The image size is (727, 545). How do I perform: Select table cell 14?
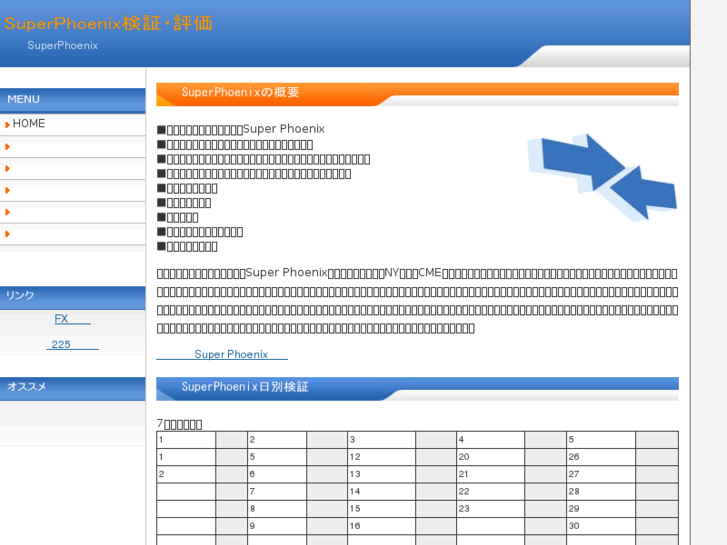point(382,491)
